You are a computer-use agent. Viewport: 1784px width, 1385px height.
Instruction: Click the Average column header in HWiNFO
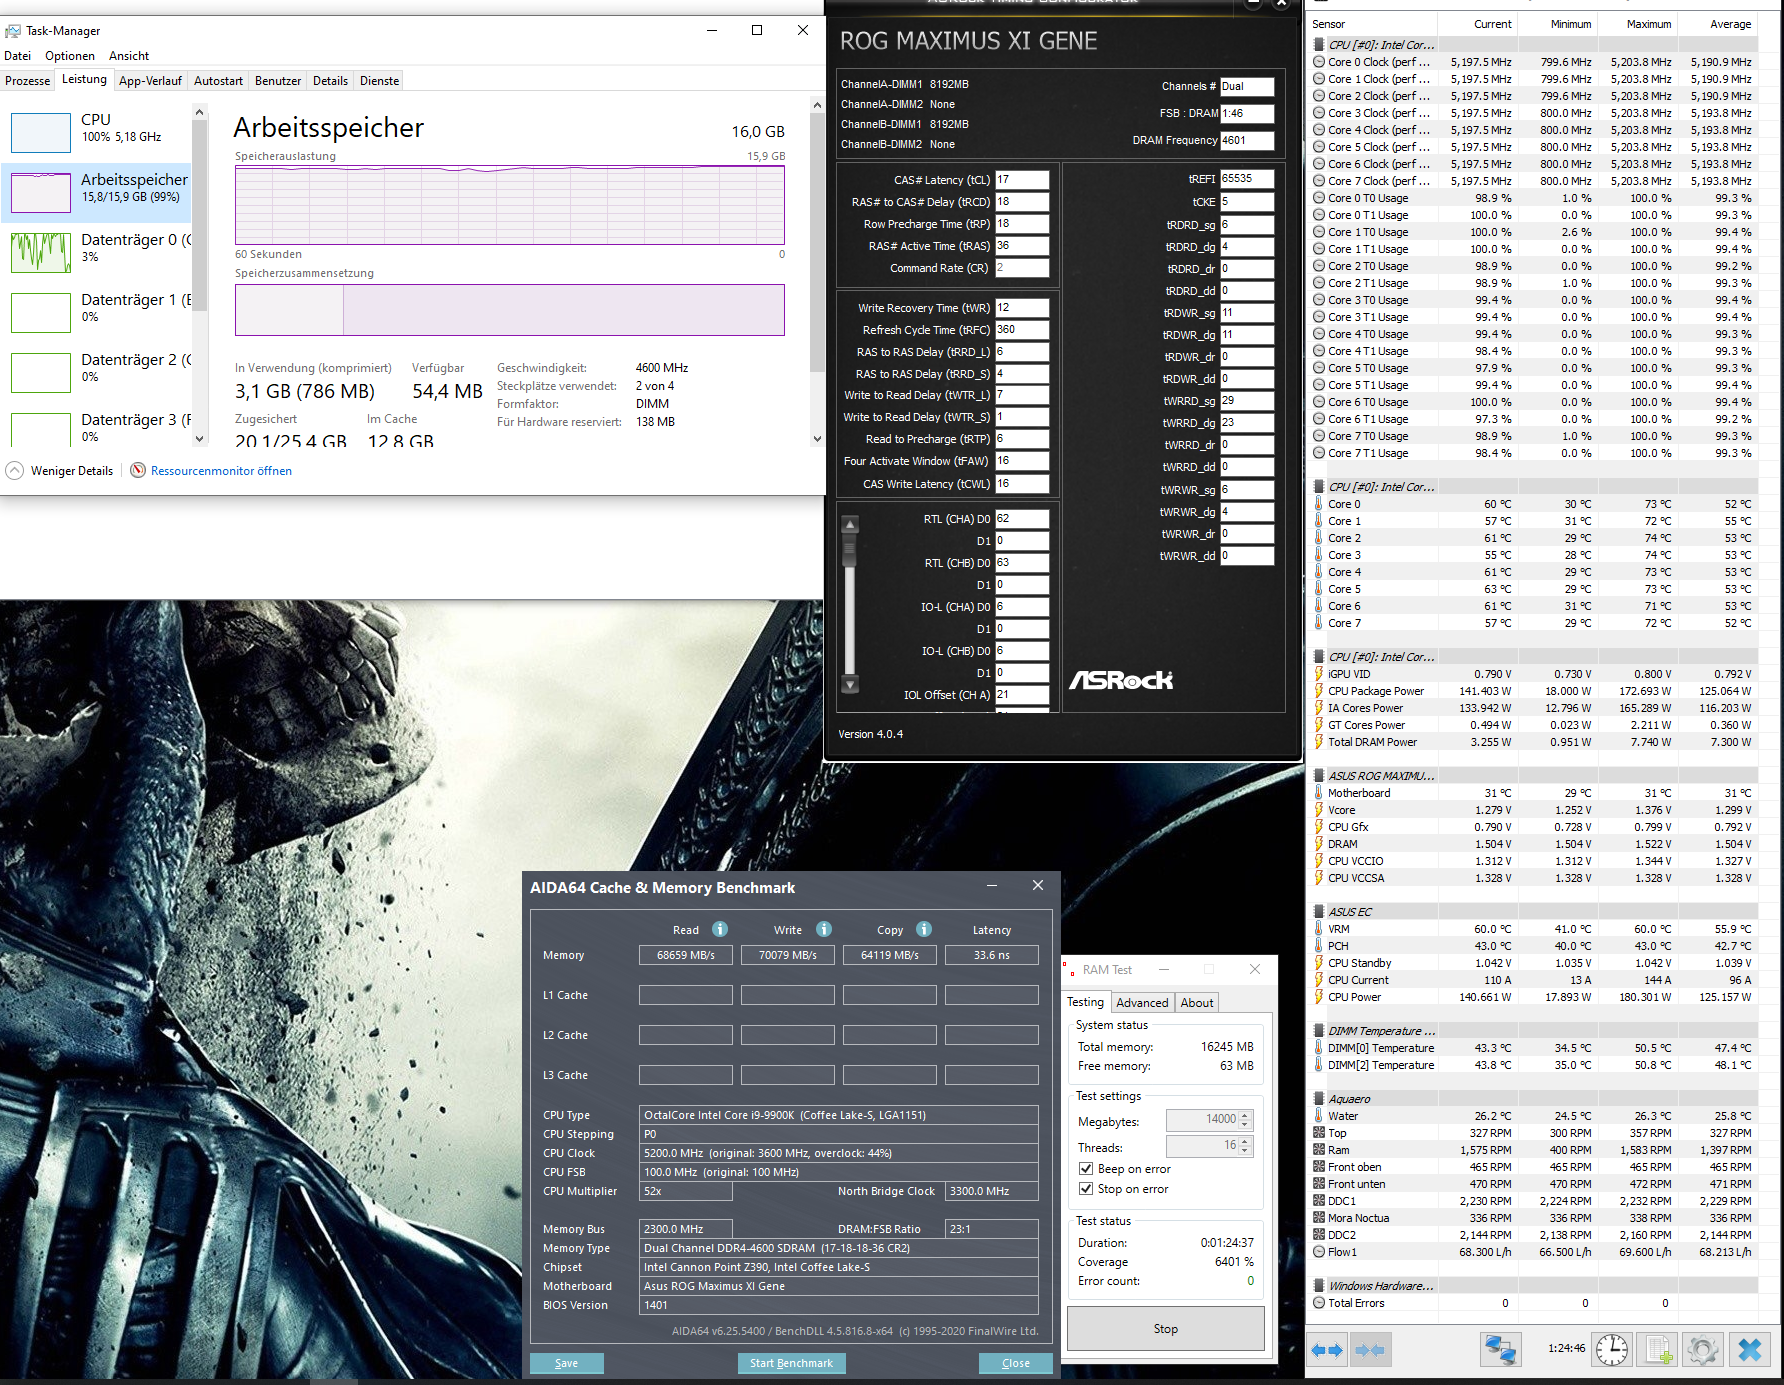pos(1717,24)
